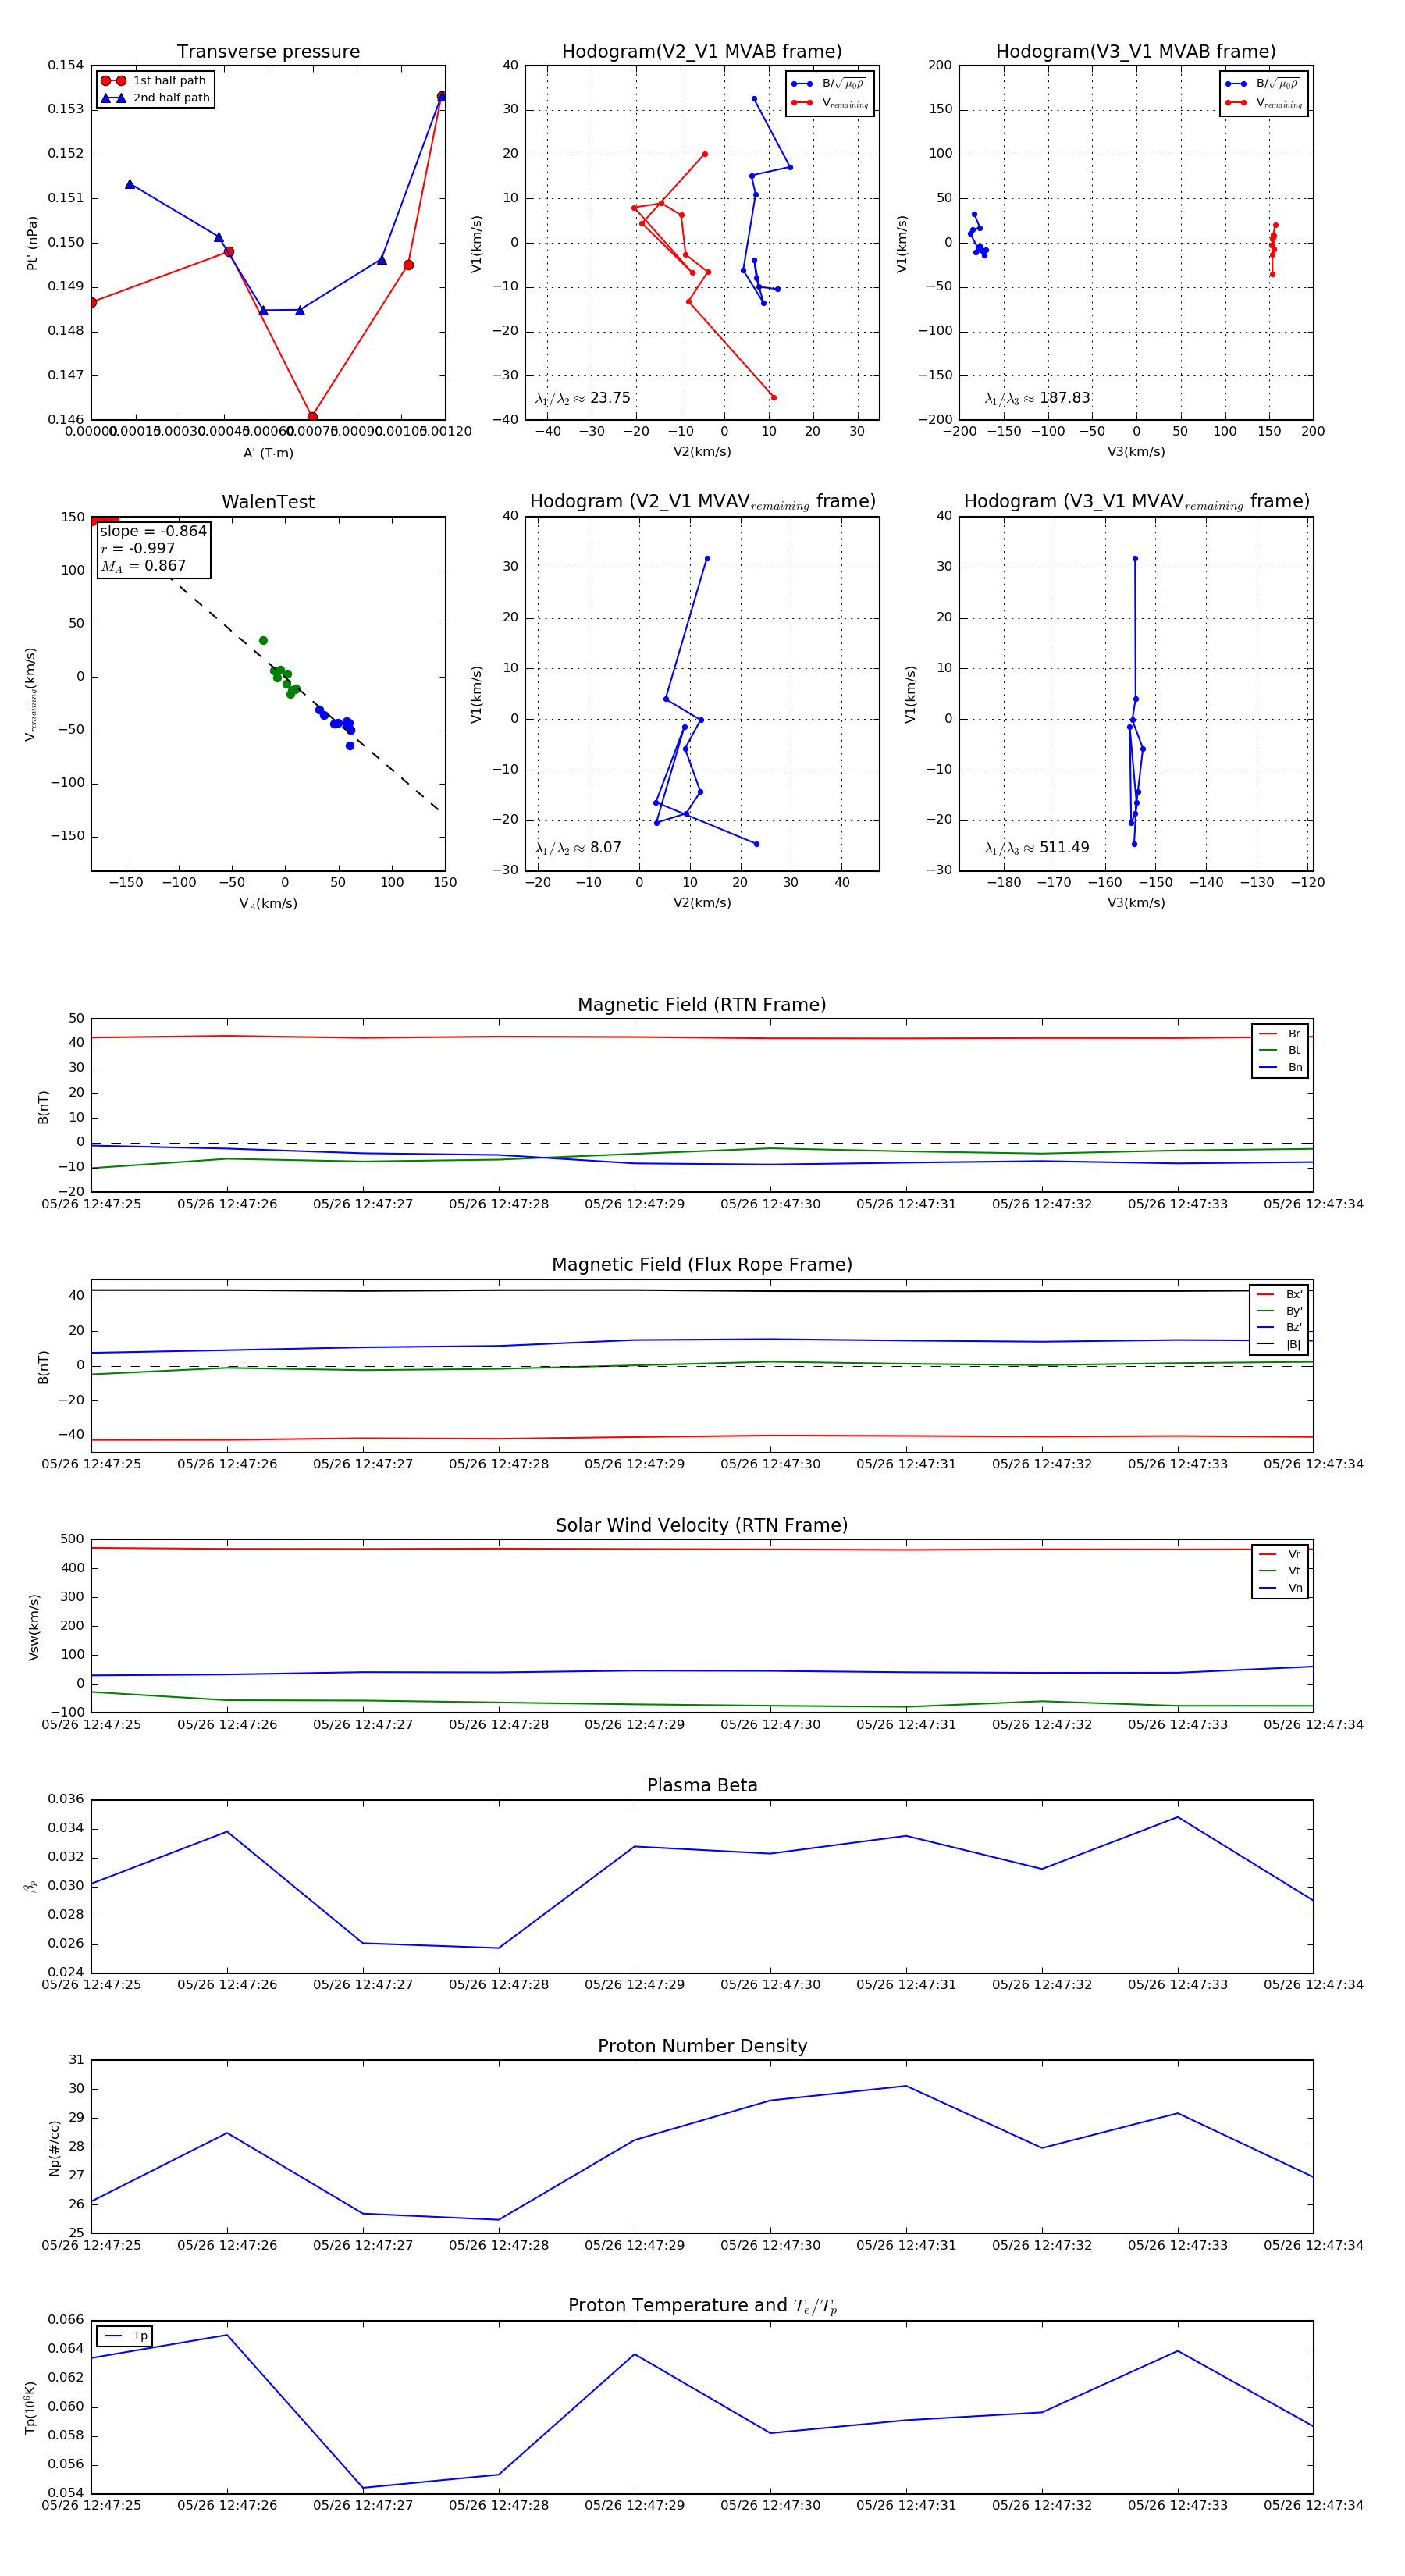The height and width of the screenshot is (2576, 1405).
Task: Click '05/26 12:47:30' tick under Plasma Beta
Action: [770, 1985]
